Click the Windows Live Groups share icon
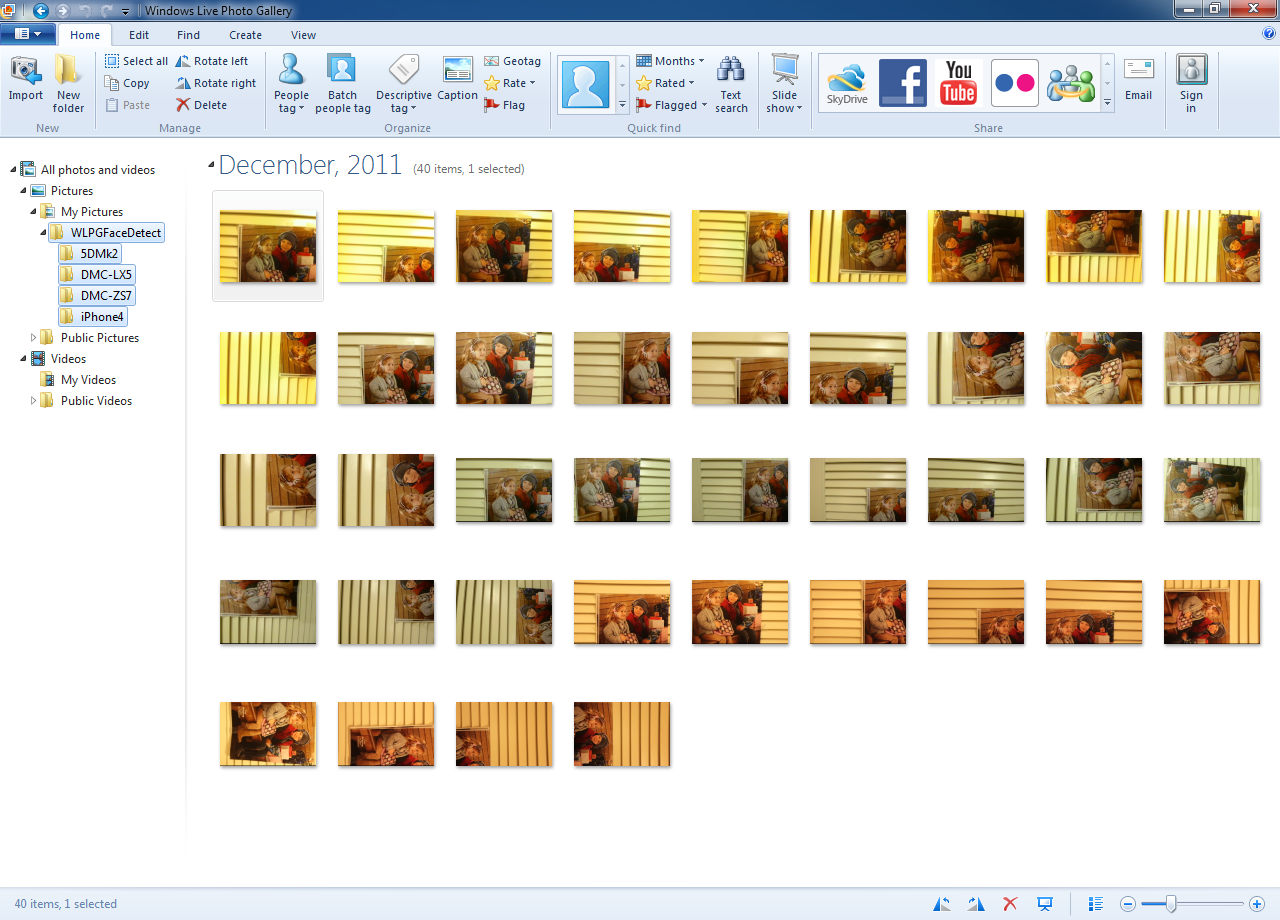The image size is (1280, 920). [1071, 83]
